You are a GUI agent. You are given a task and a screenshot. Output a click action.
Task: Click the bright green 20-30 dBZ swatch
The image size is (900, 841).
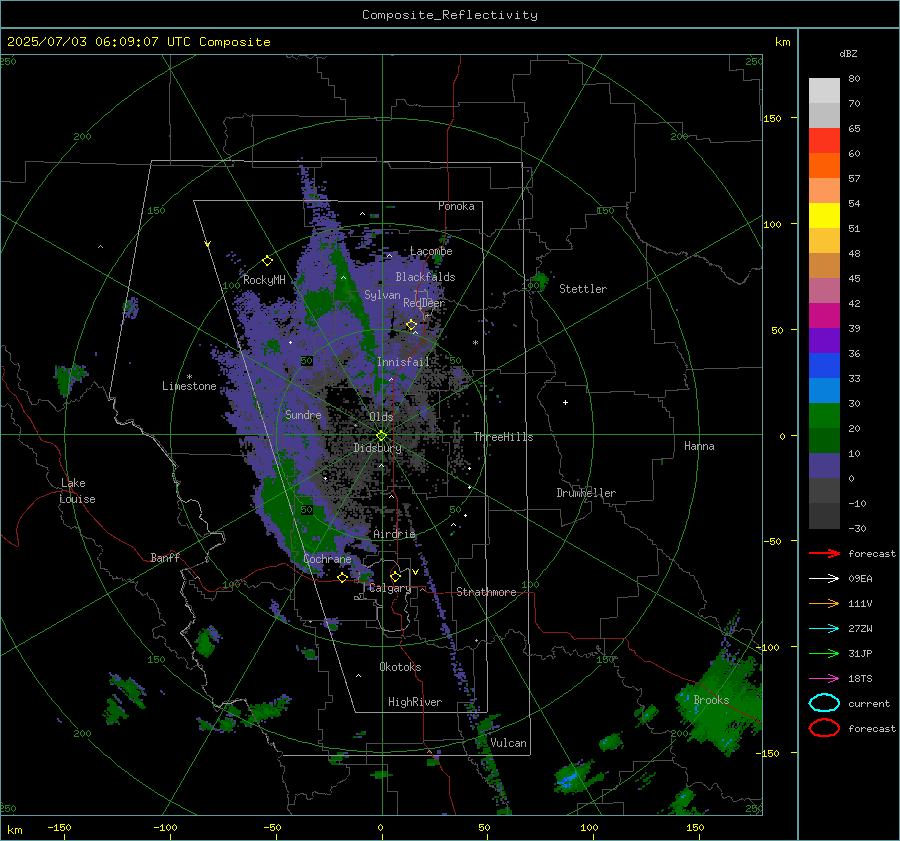(x=824, y=415)
